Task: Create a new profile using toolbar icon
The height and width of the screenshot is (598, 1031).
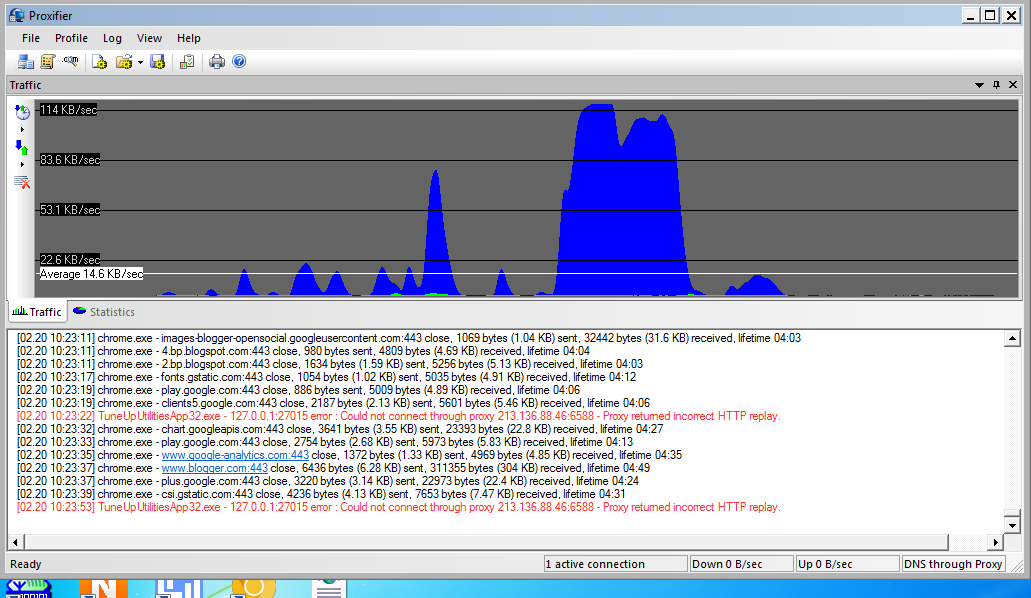Action: (100, 61)
